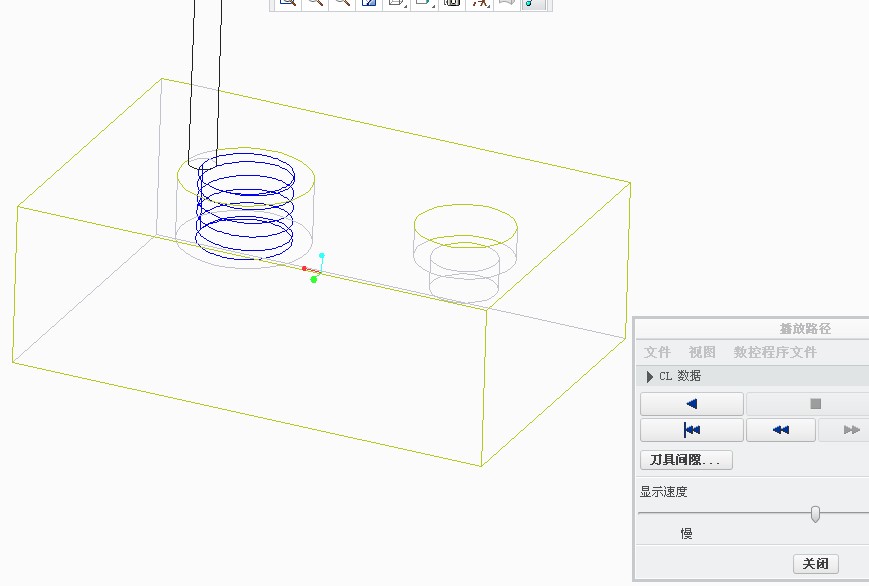Click the second magnifier zoom icon in toolbar
The width and height of the screenshot is (869, 586).
tap(315, 3)
